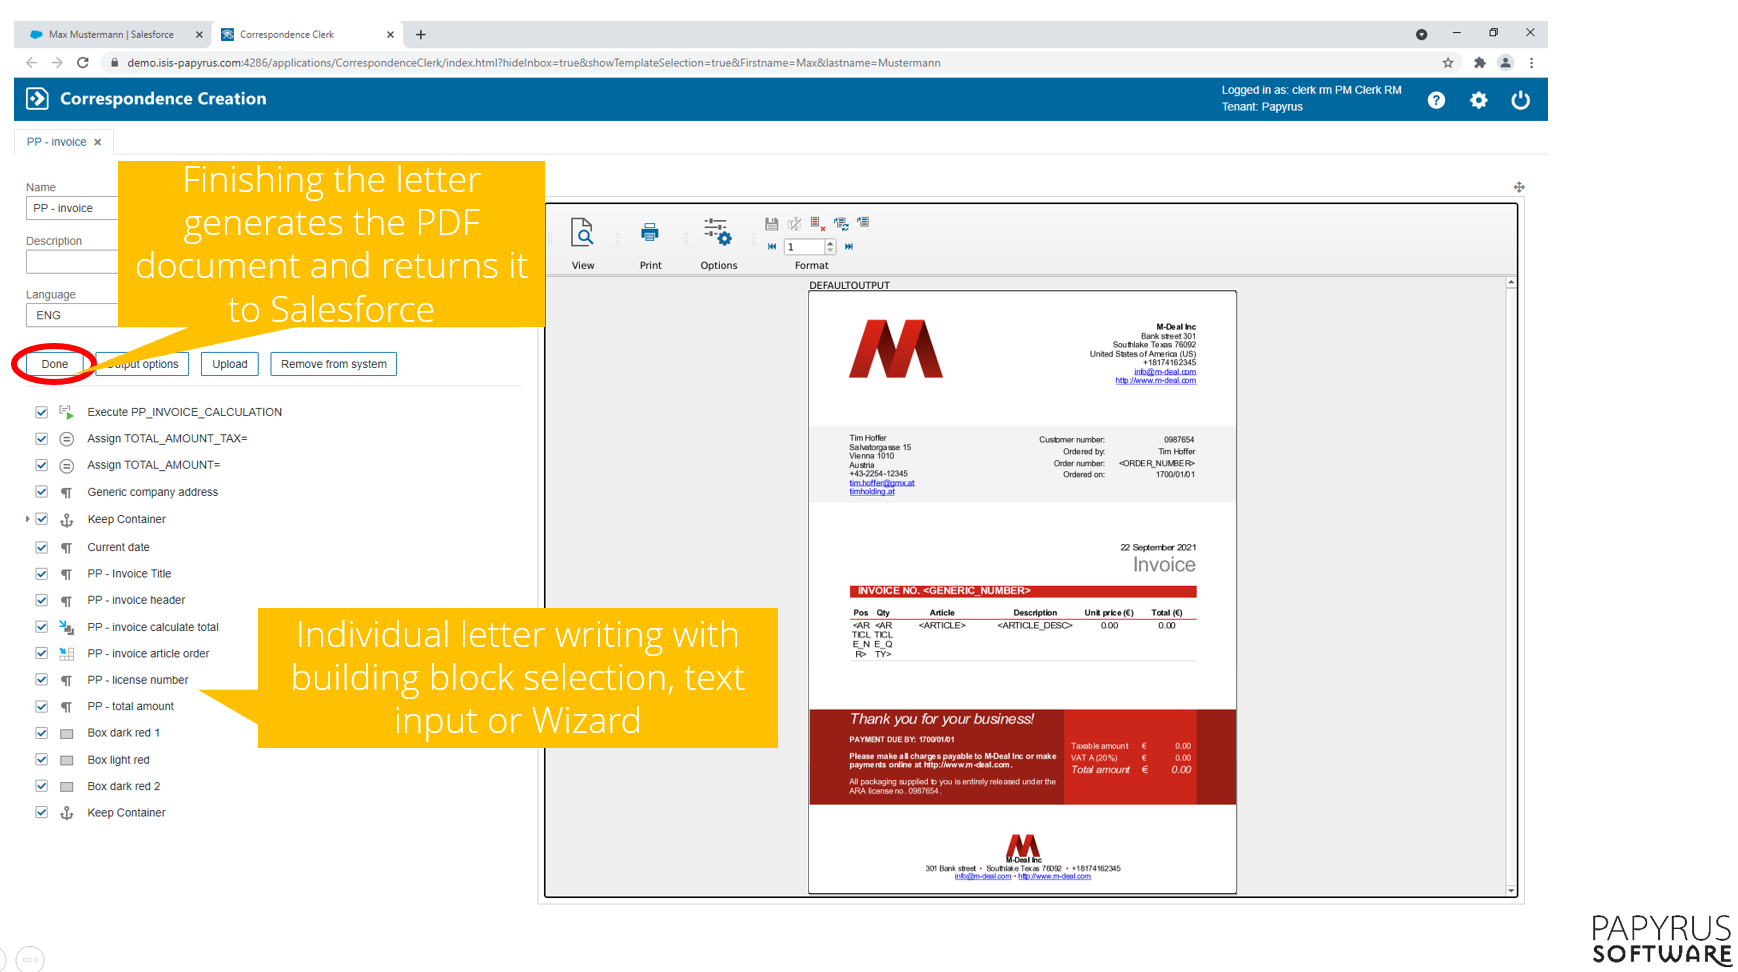1738x972 pixels.
Task: Toggle the PP - license number checkbox
Action: (41, 680)
